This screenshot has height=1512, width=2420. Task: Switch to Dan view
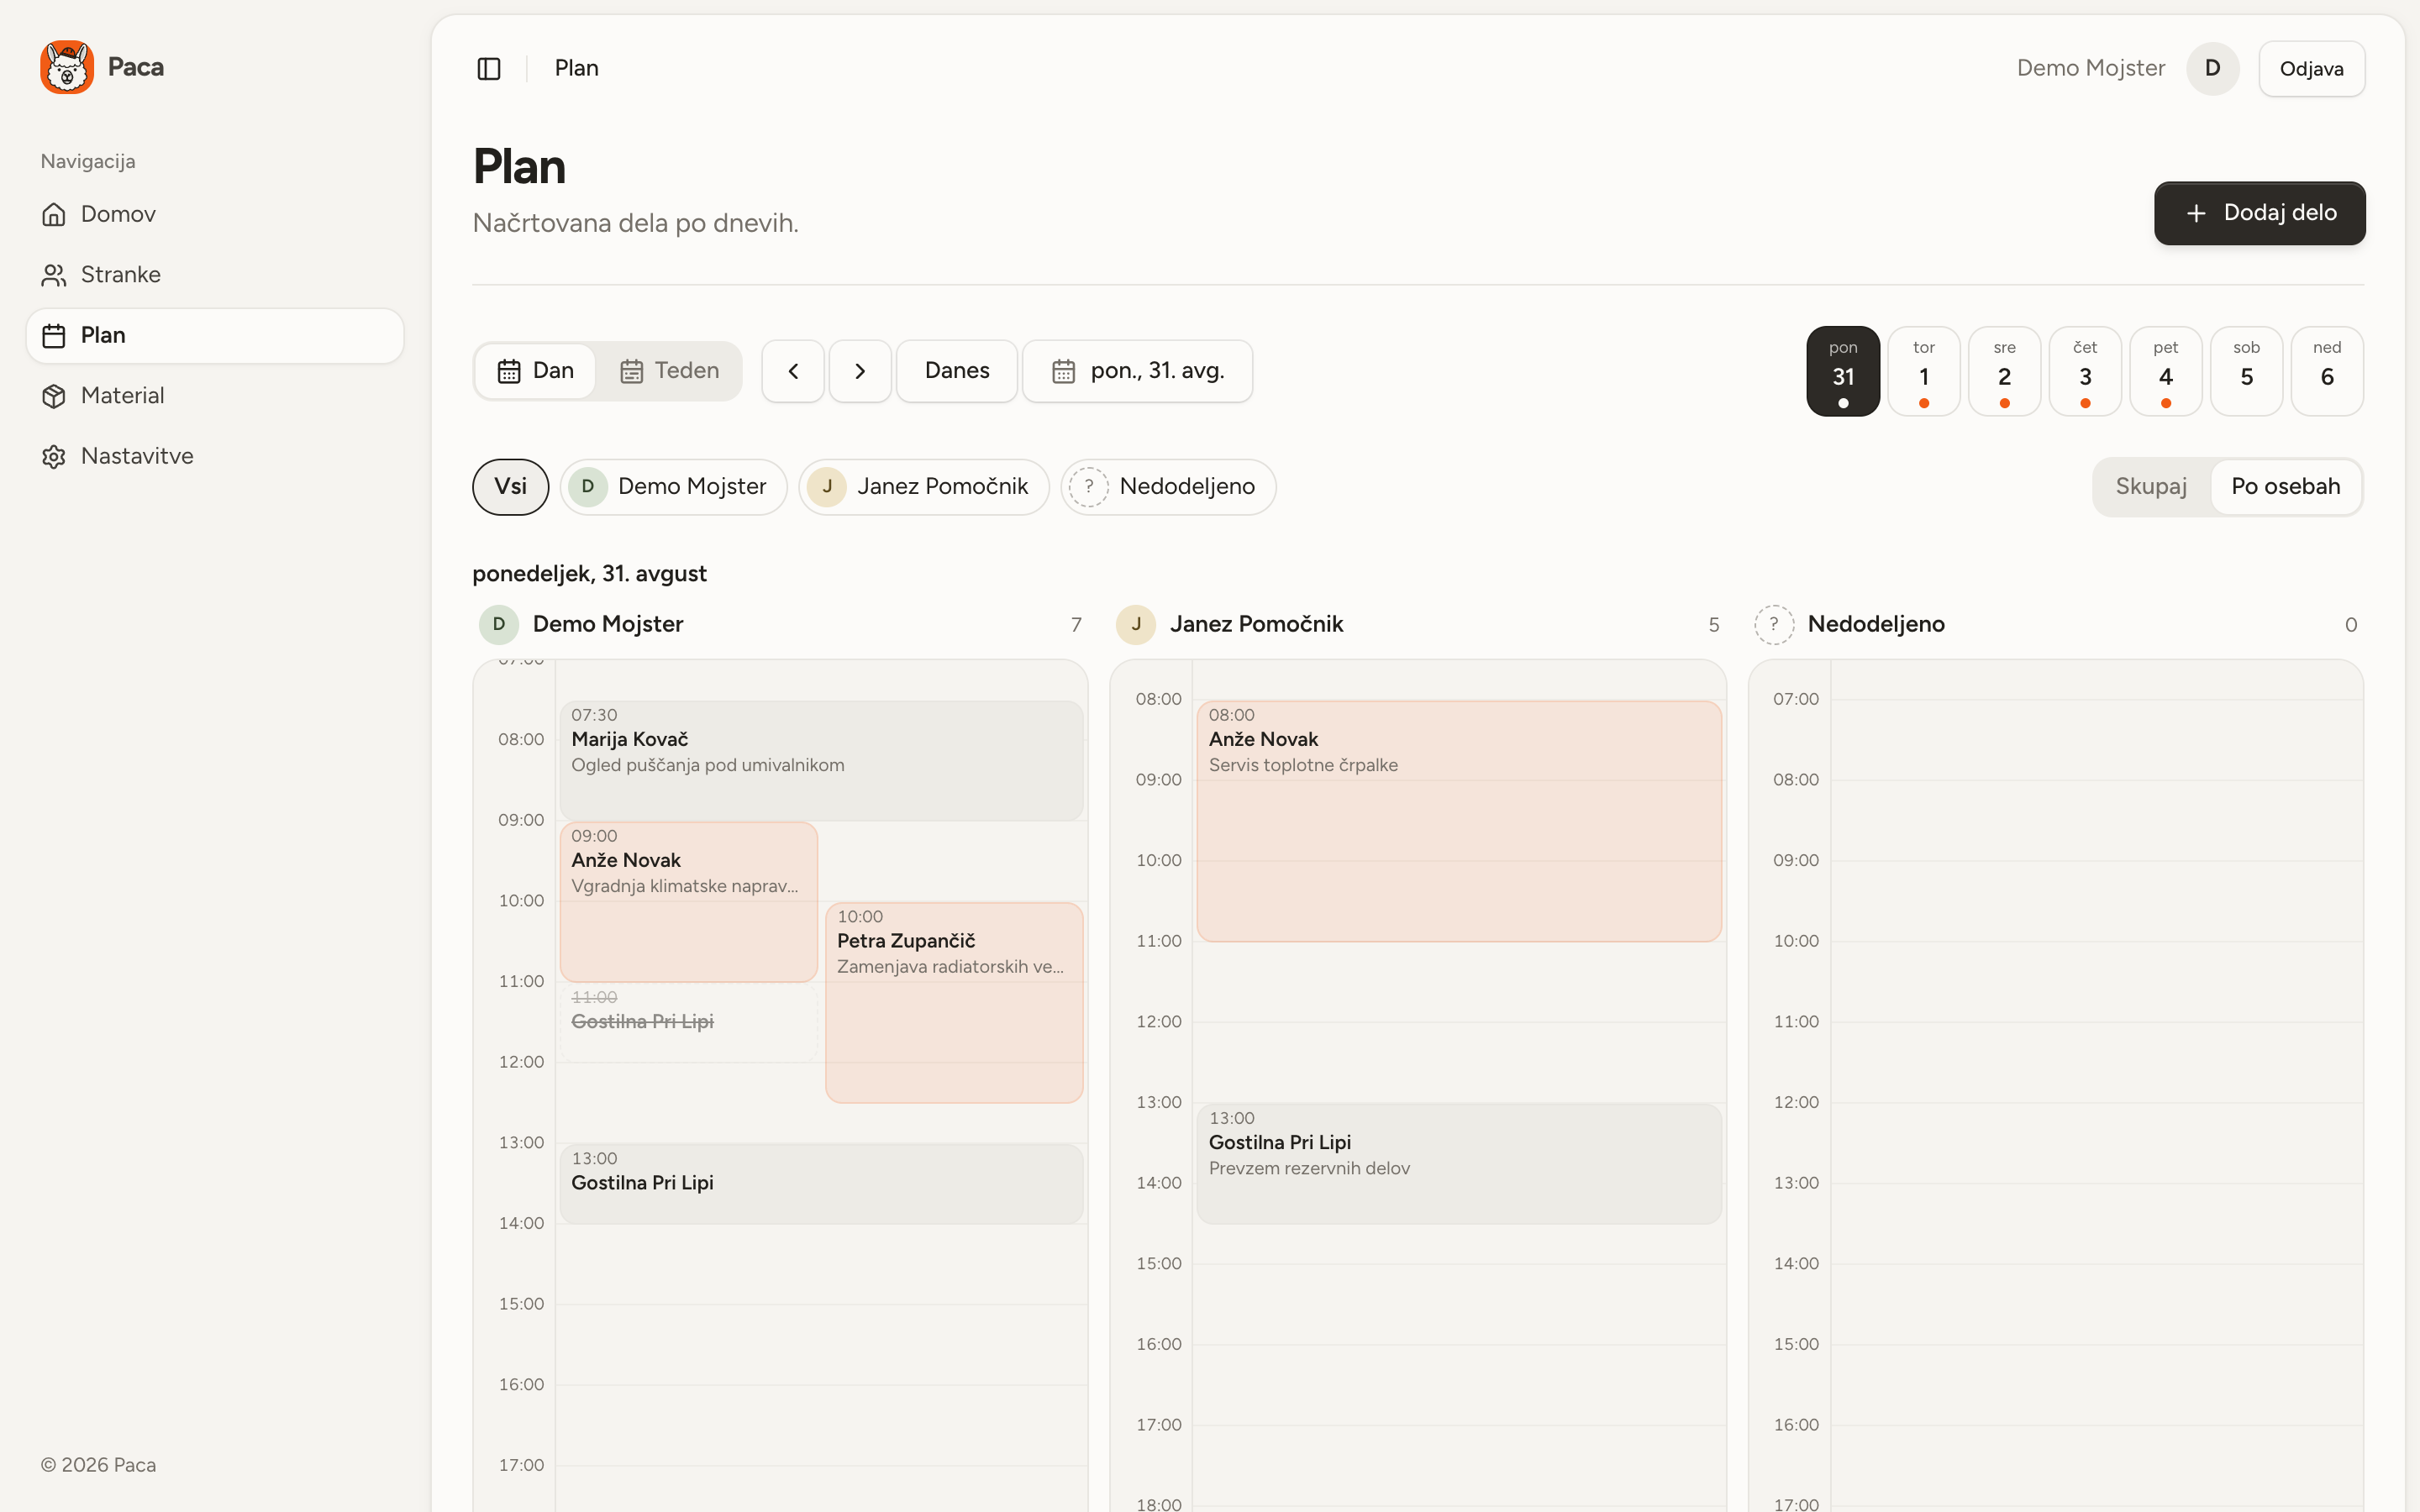point(535,371)
